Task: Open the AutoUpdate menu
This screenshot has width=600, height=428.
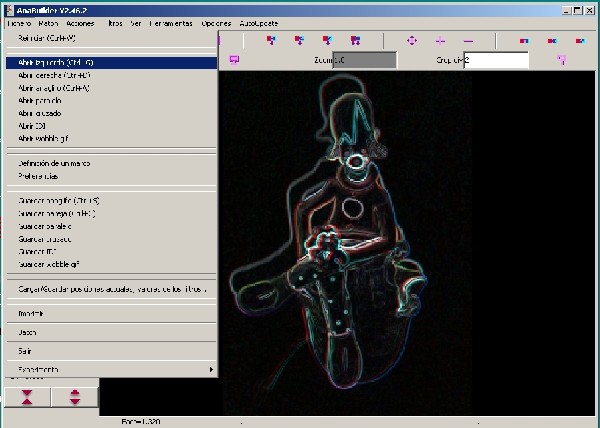Action: point(258,22)
